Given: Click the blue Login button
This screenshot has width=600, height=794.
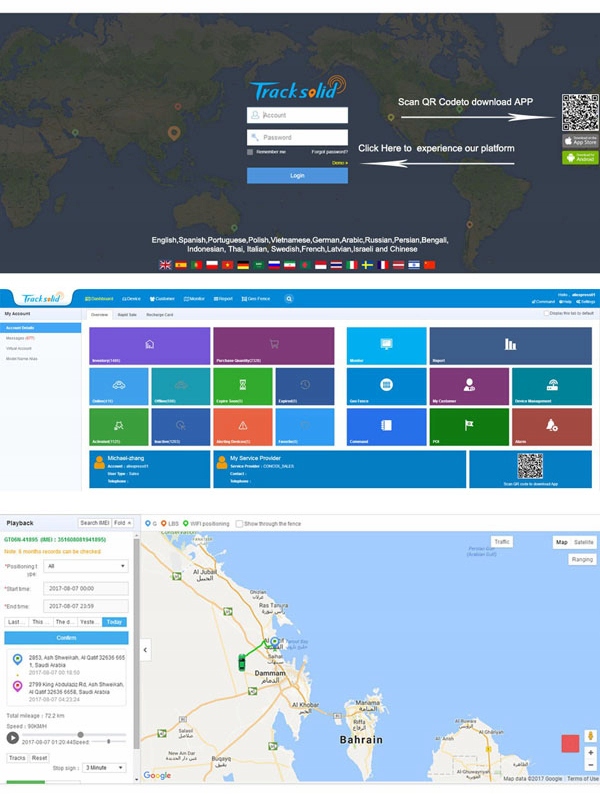Looking at the screenshot, I should [x=297, y=176].
